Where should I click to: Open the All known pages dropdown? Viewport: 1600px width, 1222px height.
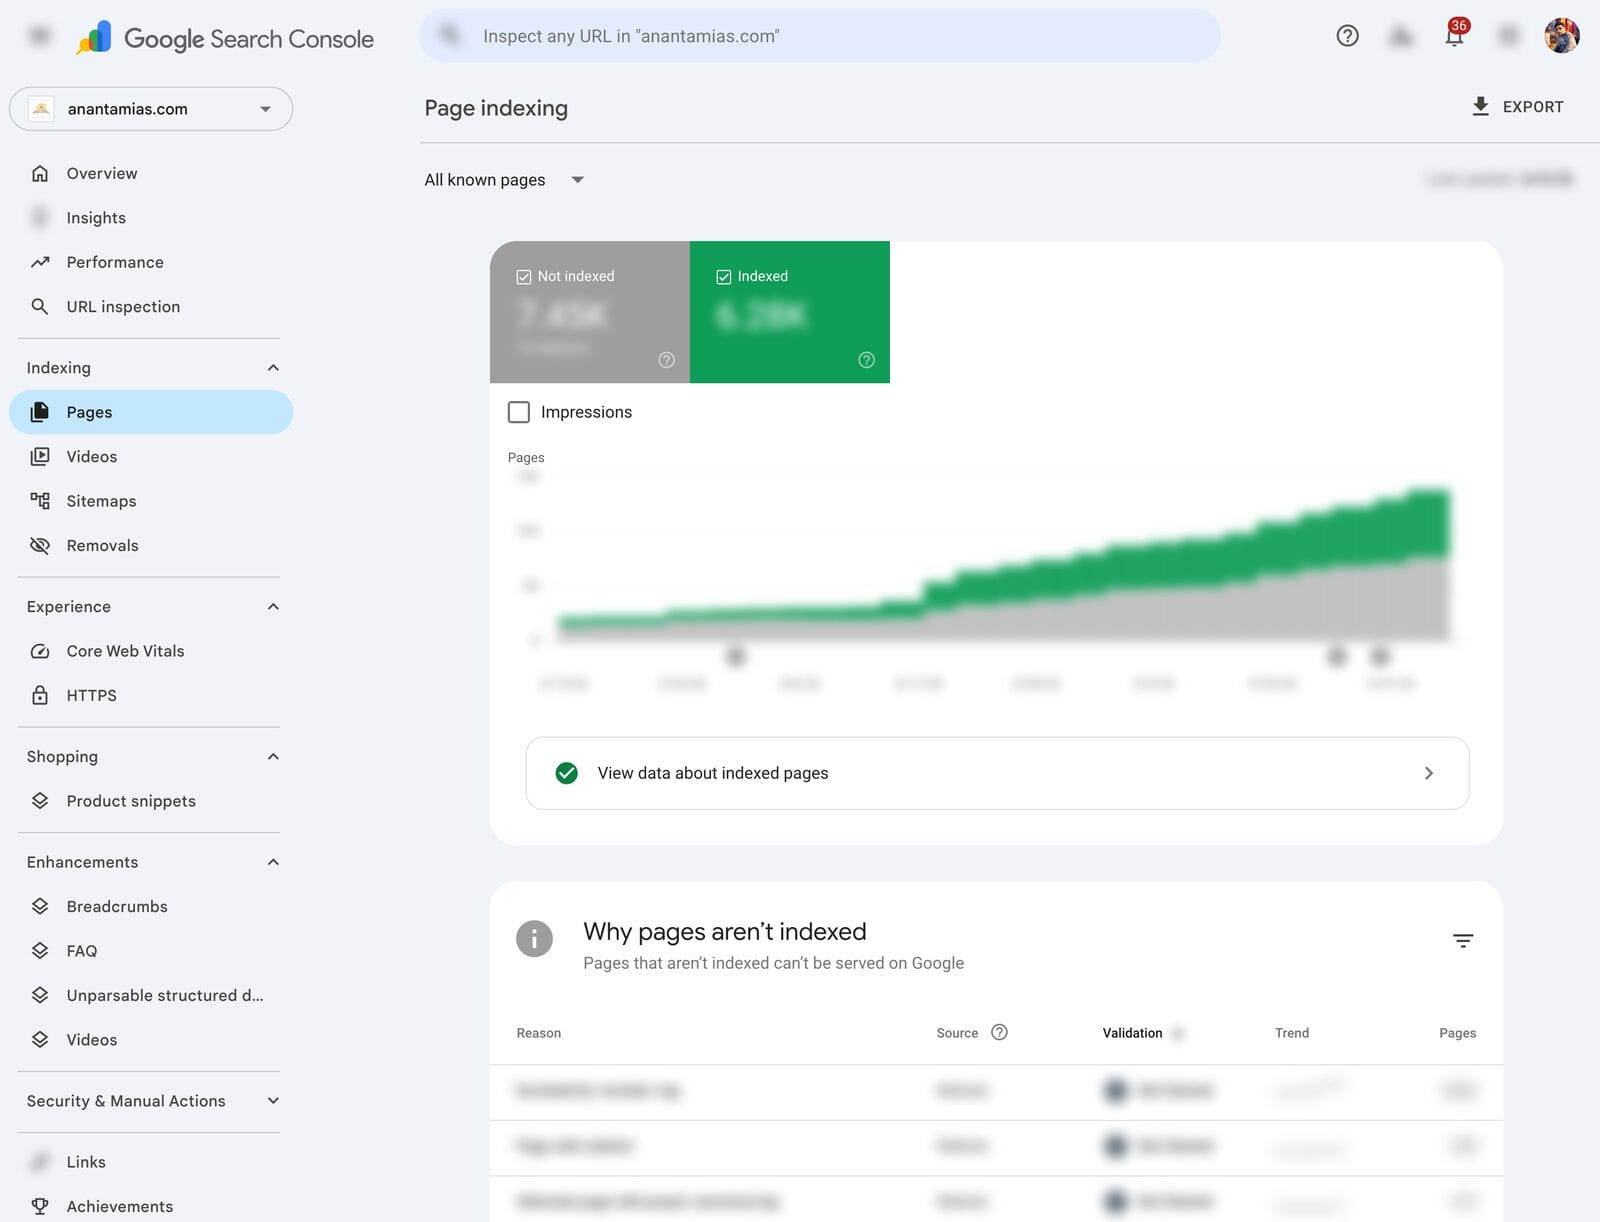pyautogui.click(x=504, y=180)
